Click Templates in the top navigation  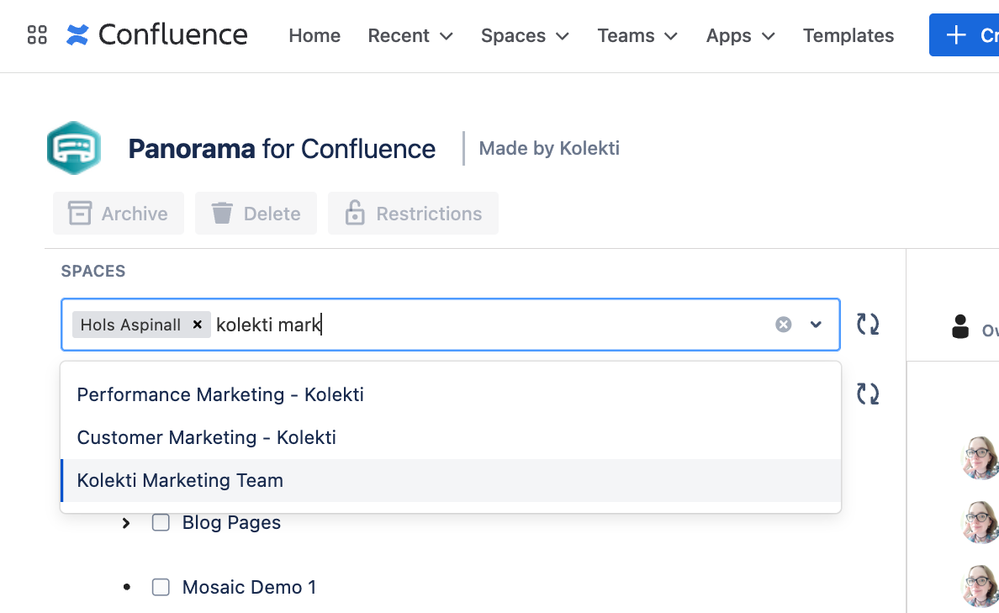pos(847,35)
